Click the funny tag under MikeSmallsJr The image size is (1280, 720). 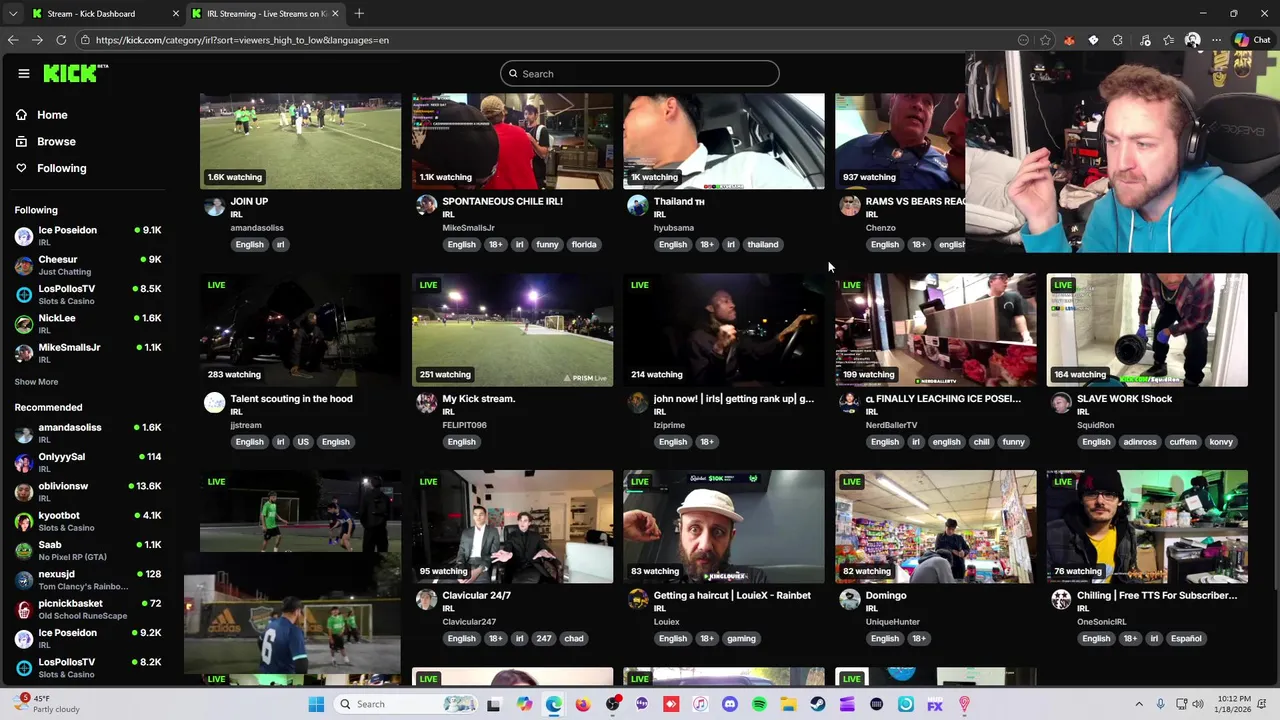pyautogui.click(x=547, y=244)
